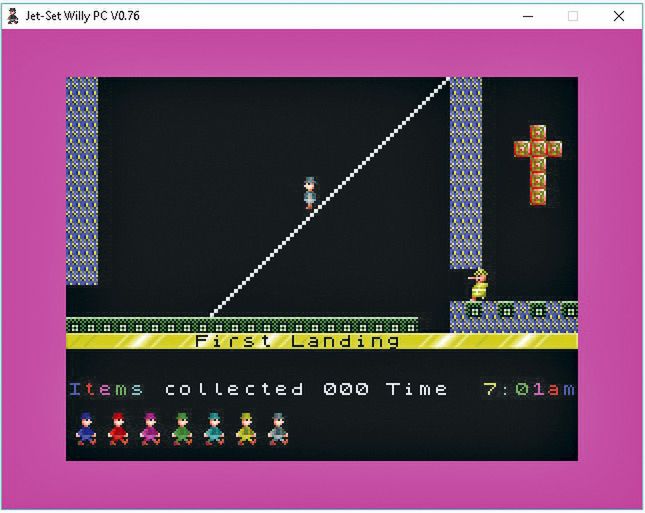Click the white diagonal staircase ramp
Image resolution: width=645 pixels, height=513 pixels.
[329, 197]
